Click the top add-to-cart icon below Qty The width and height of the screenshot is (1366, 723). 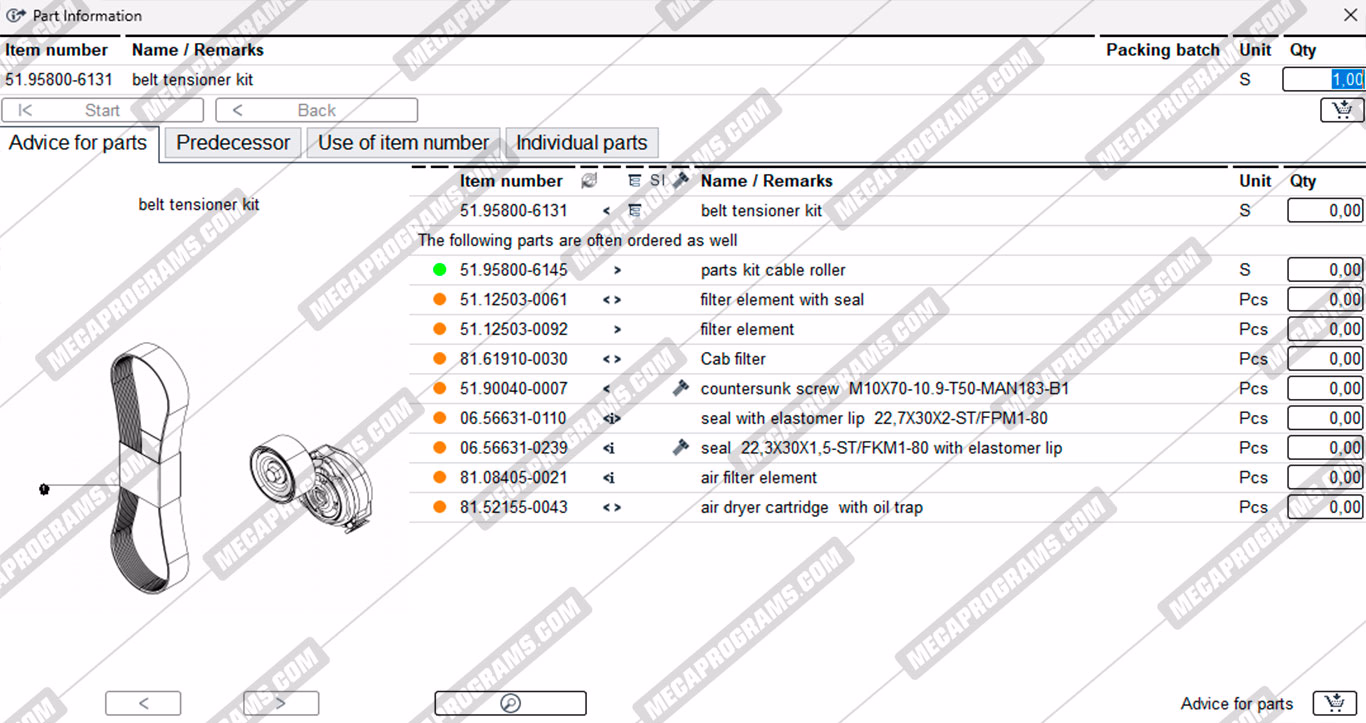1342,110
